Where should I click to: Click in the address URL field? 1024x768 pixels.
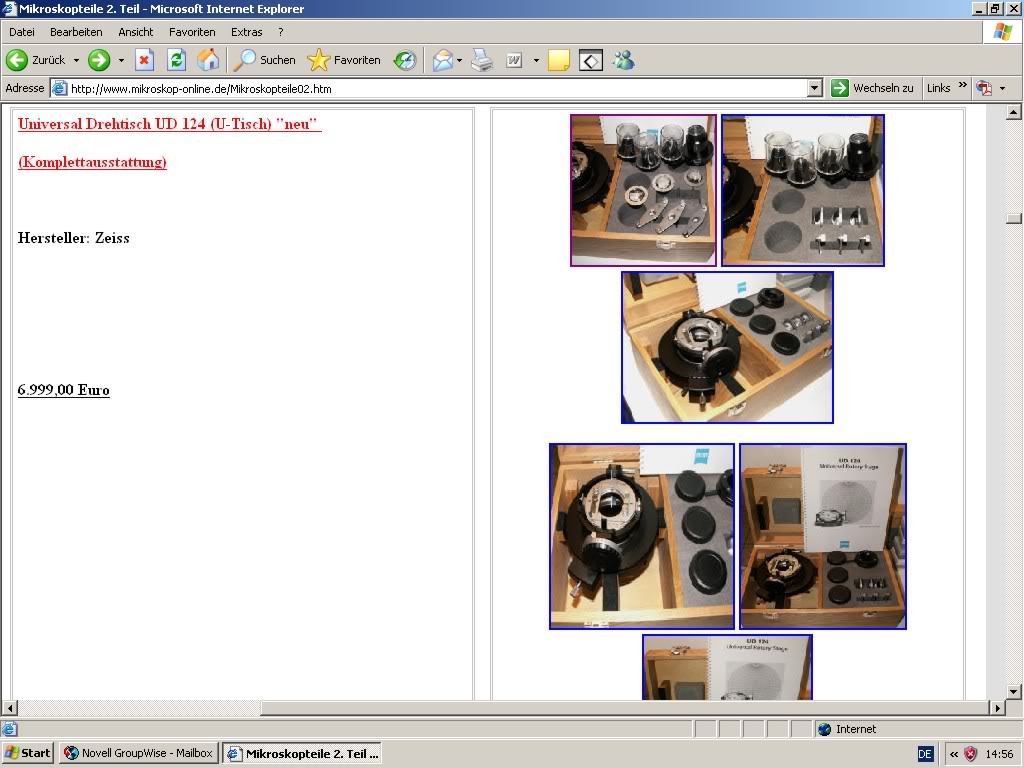coord(430,88)
